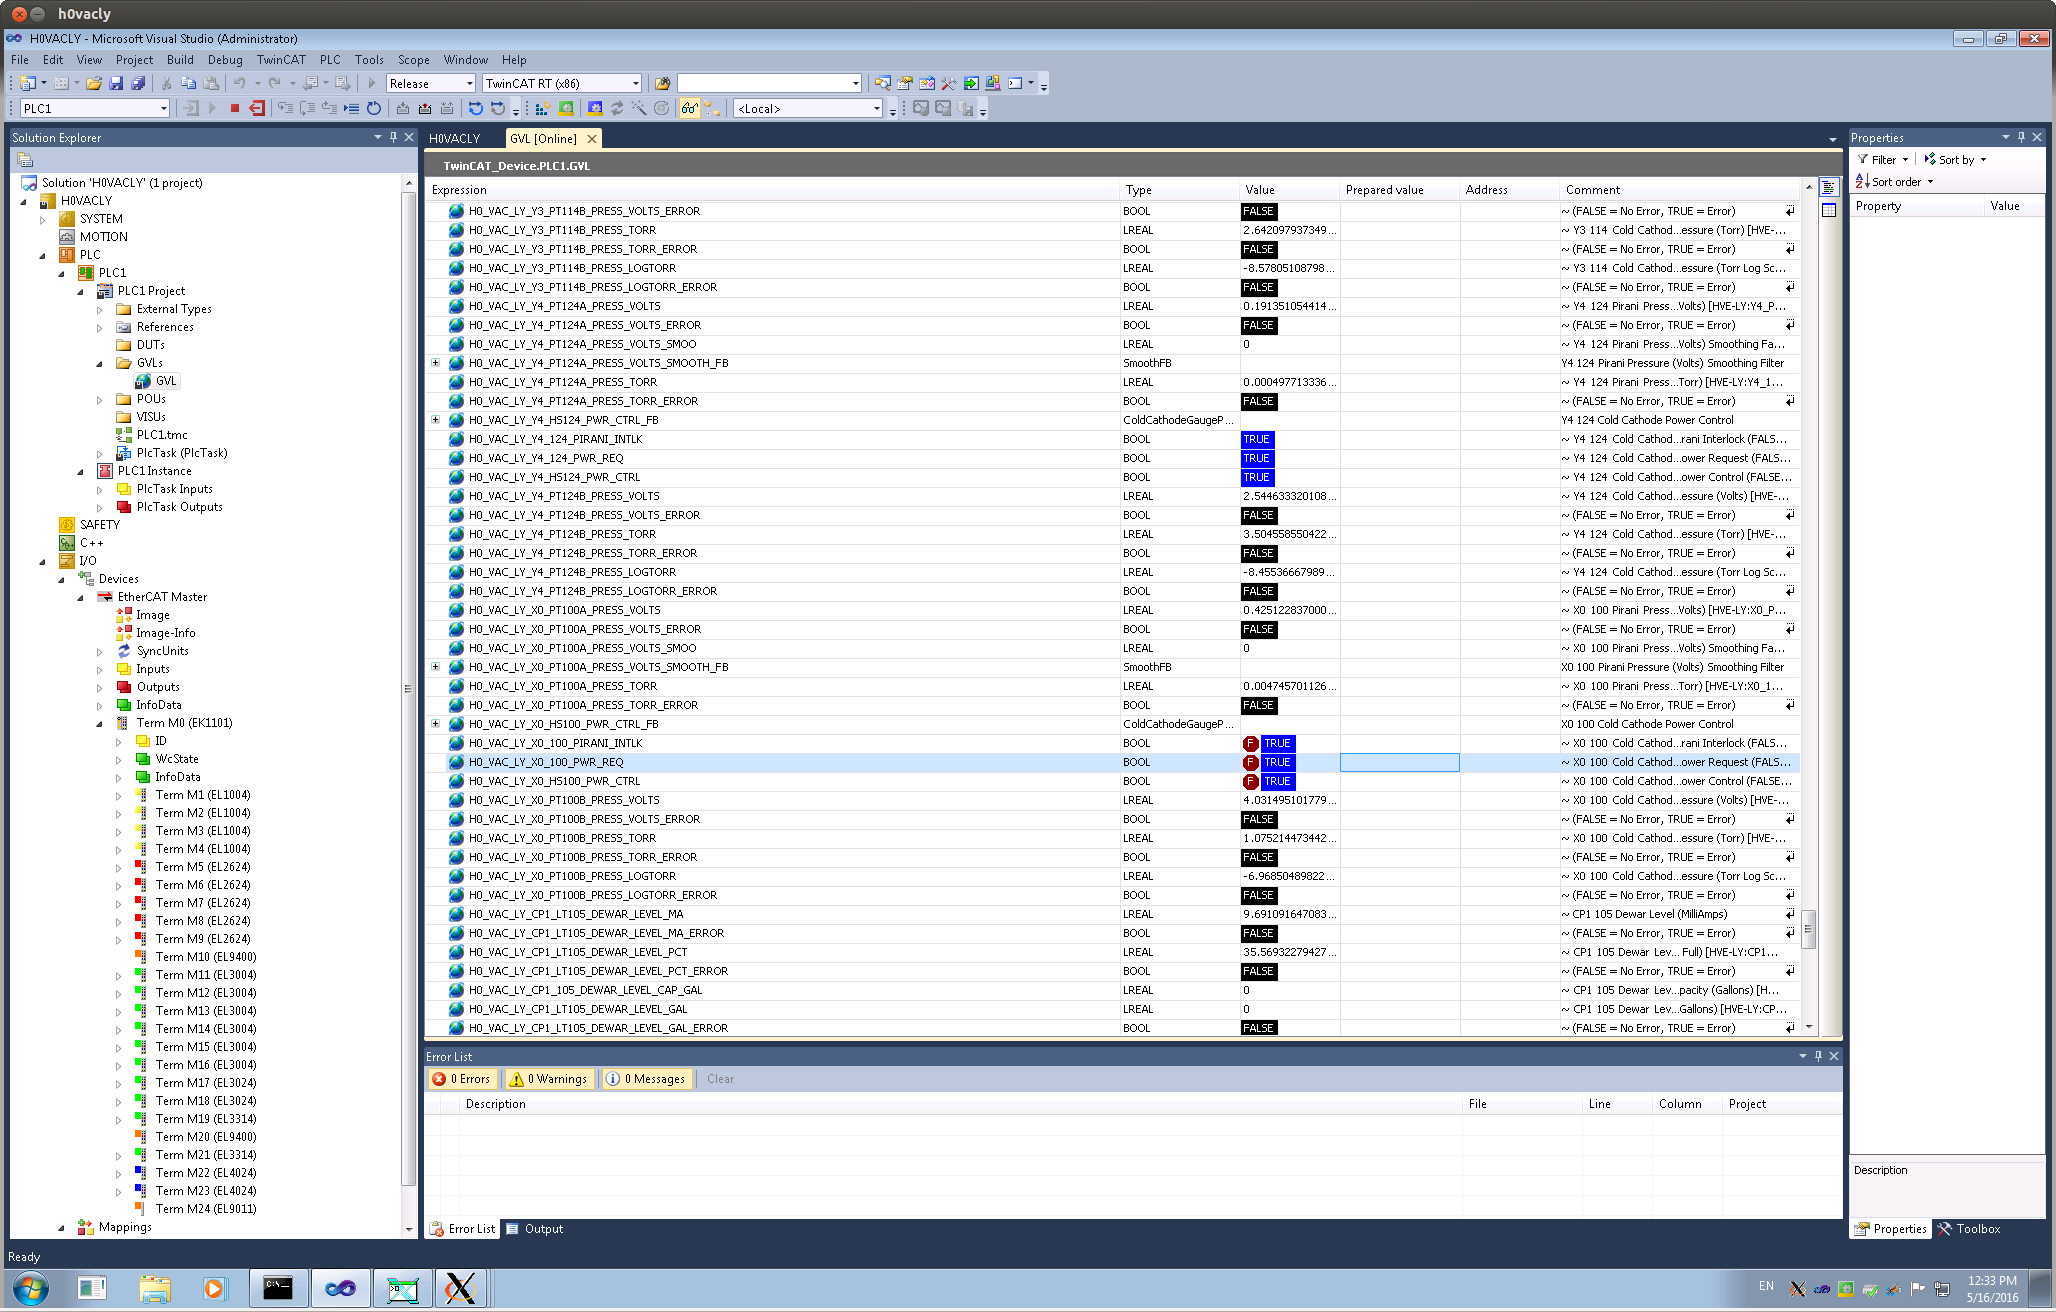This screenshot has width=2056, height=1312.
Task: Expand the H0_VAC_LY_Y4_PT124A_PRESS_VOLTS_SMOOTH_FB row
Action: click(436, 363)
